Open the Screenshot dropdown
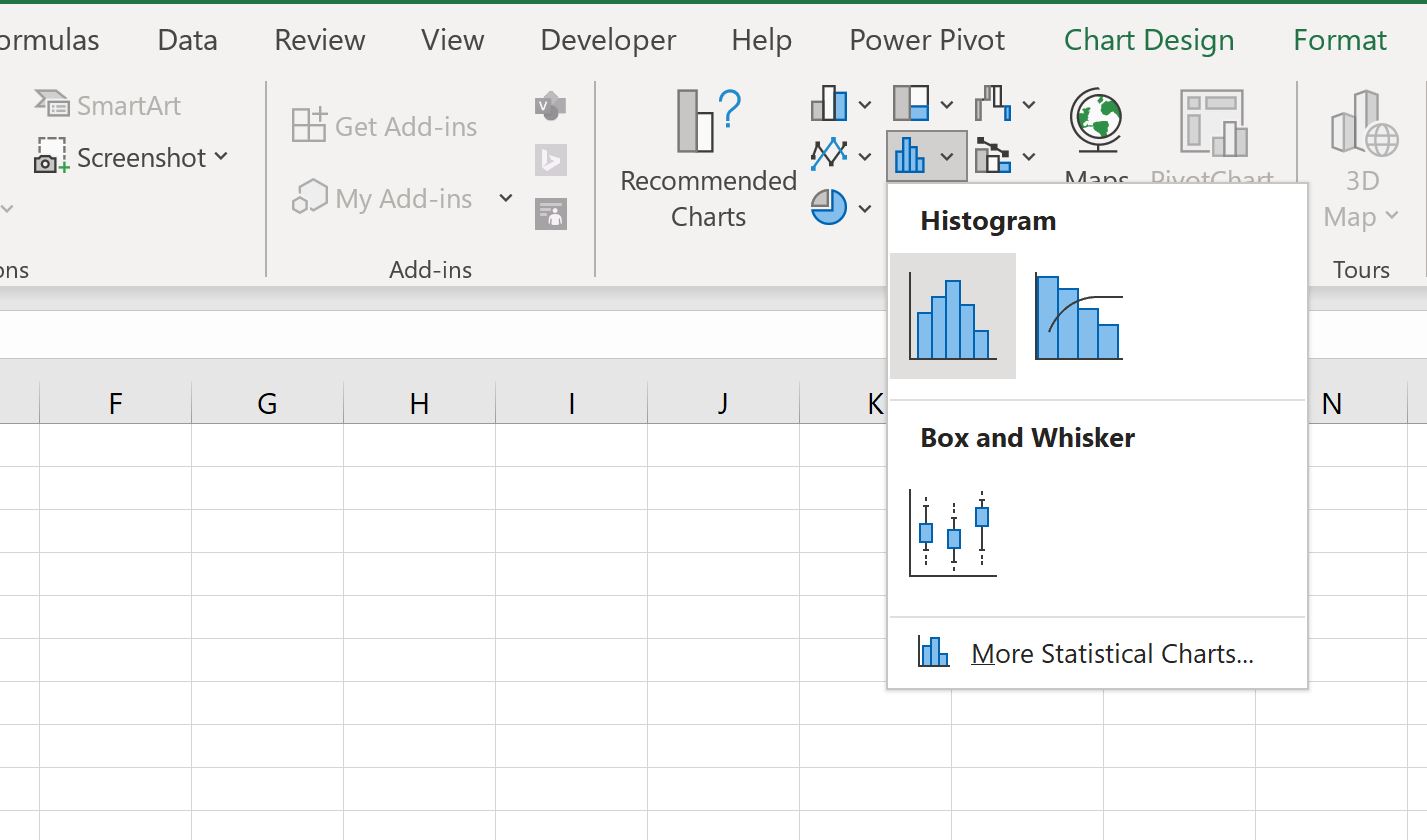 click(x=132, y=158)
